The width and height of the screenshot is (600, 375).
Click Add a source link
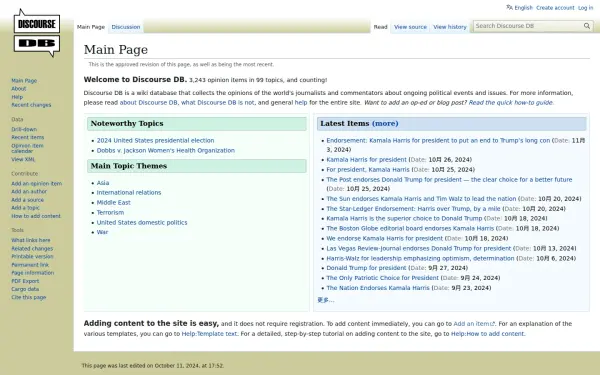(x=28, y=200)
